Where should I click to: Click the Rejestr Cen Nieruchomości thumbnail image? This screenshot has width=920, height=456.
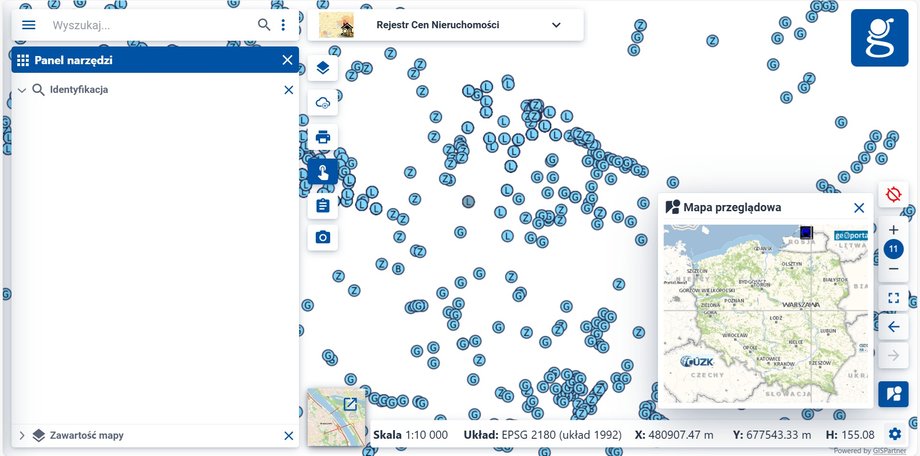(x=336, y=25)
